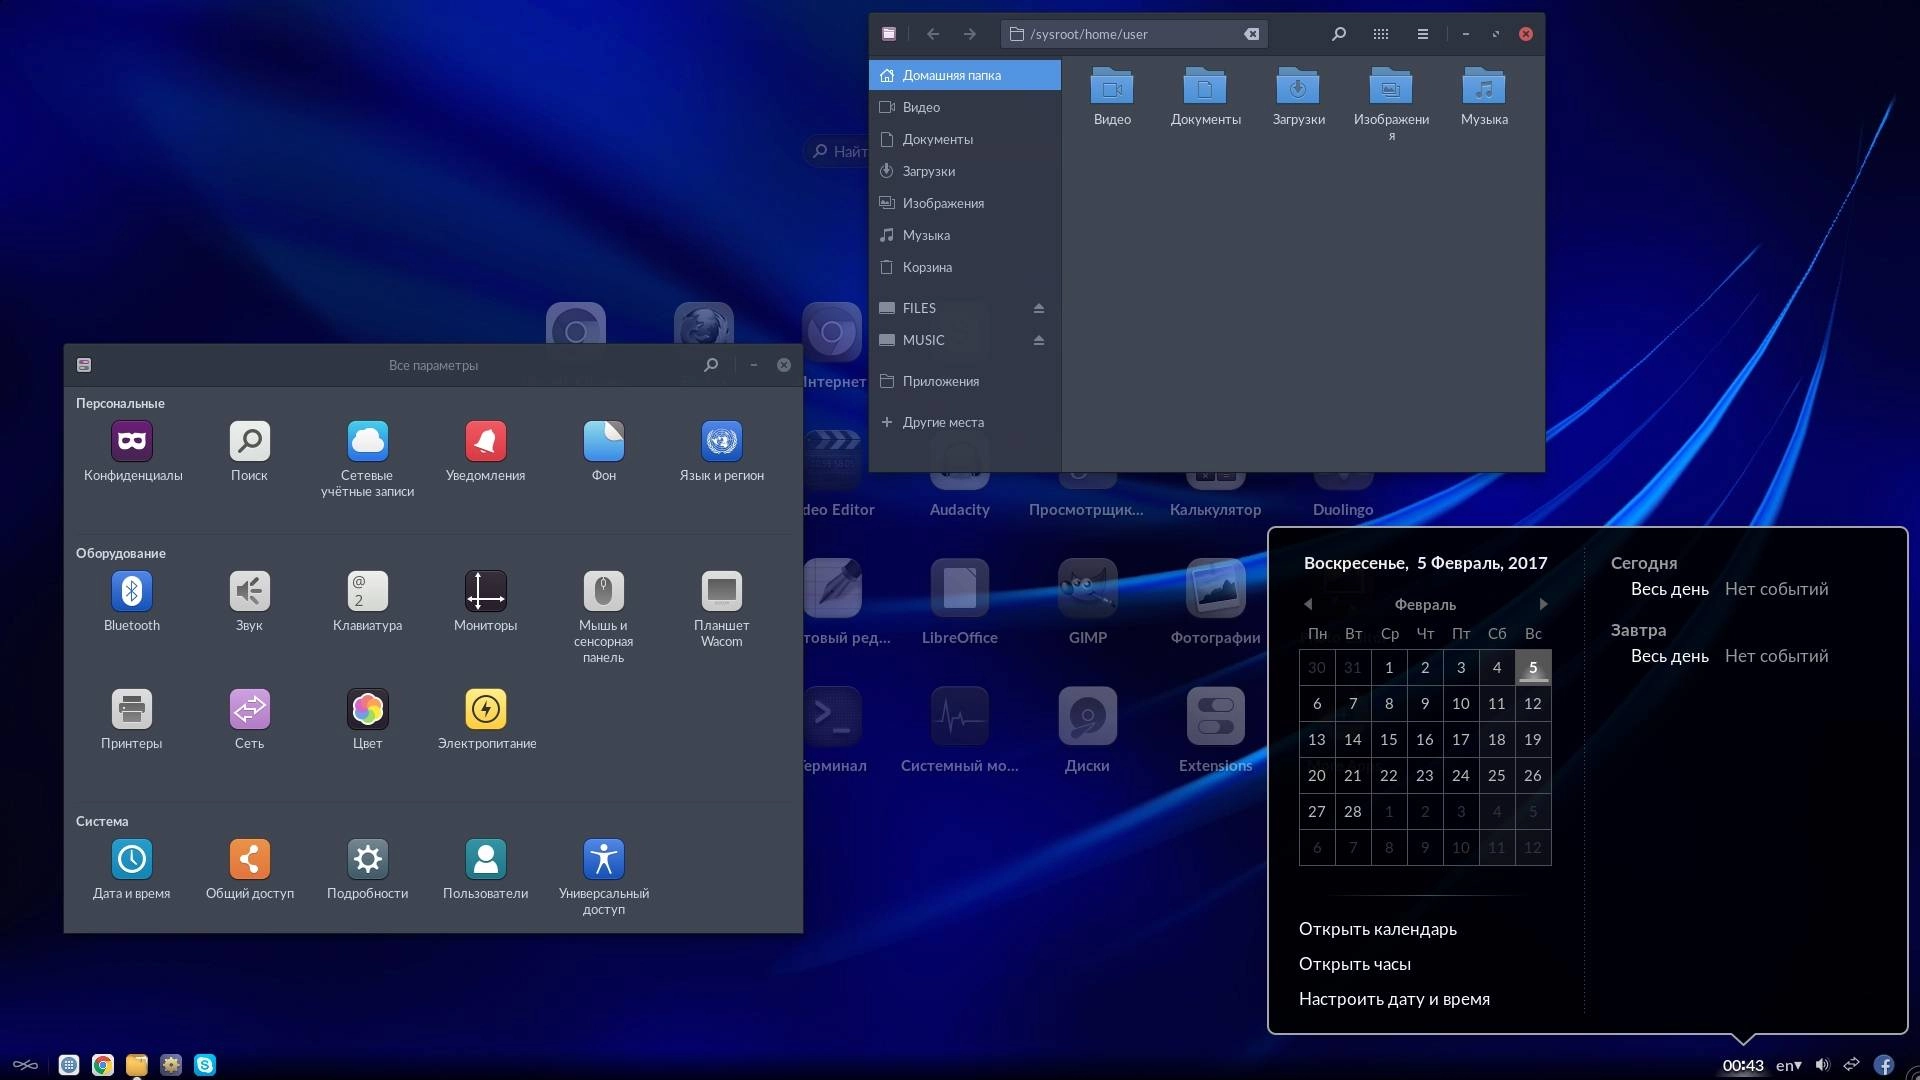1920x1080 pixels.
Task: Select February 14 in calendar
Action: click(x=1353, y=740)
